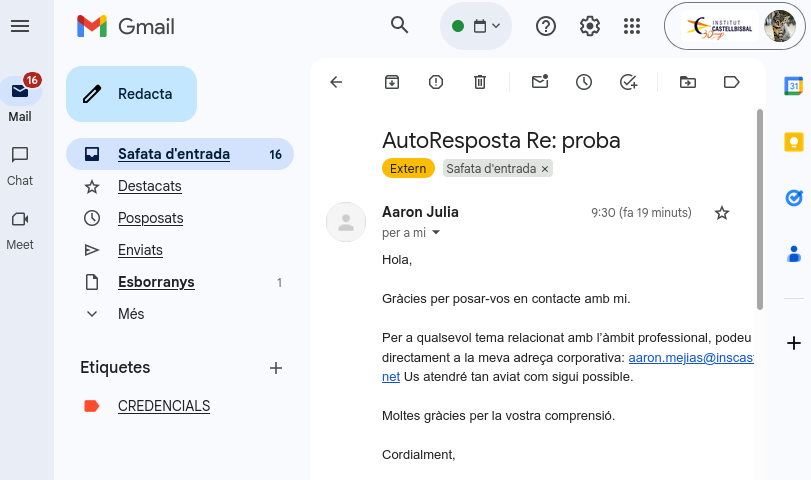The height and width of the screenshot is (480, 811).
Task: Remove the Safata d'entrada label chip
Action: [x=545, y=169]
